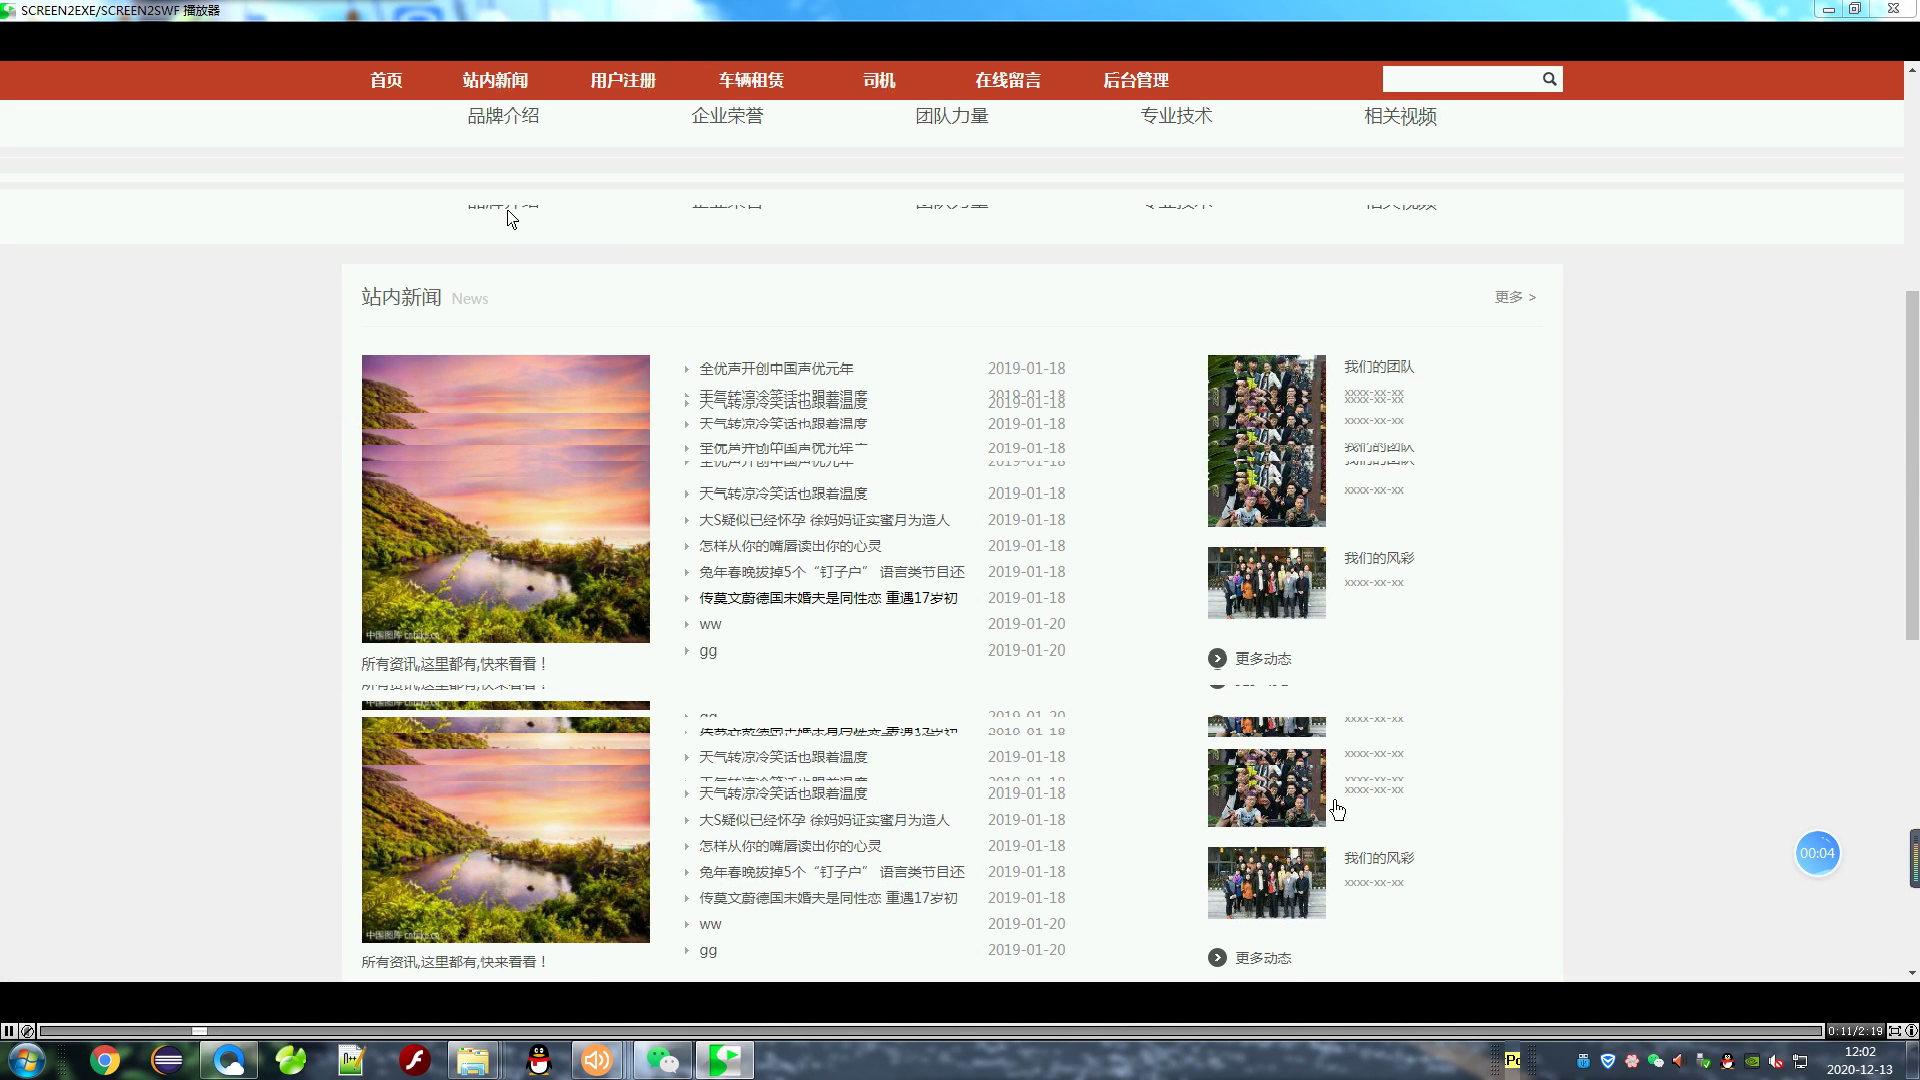
Task: Toggle fullscreen icon in player bar
Action: [x=1894, y=1031]
